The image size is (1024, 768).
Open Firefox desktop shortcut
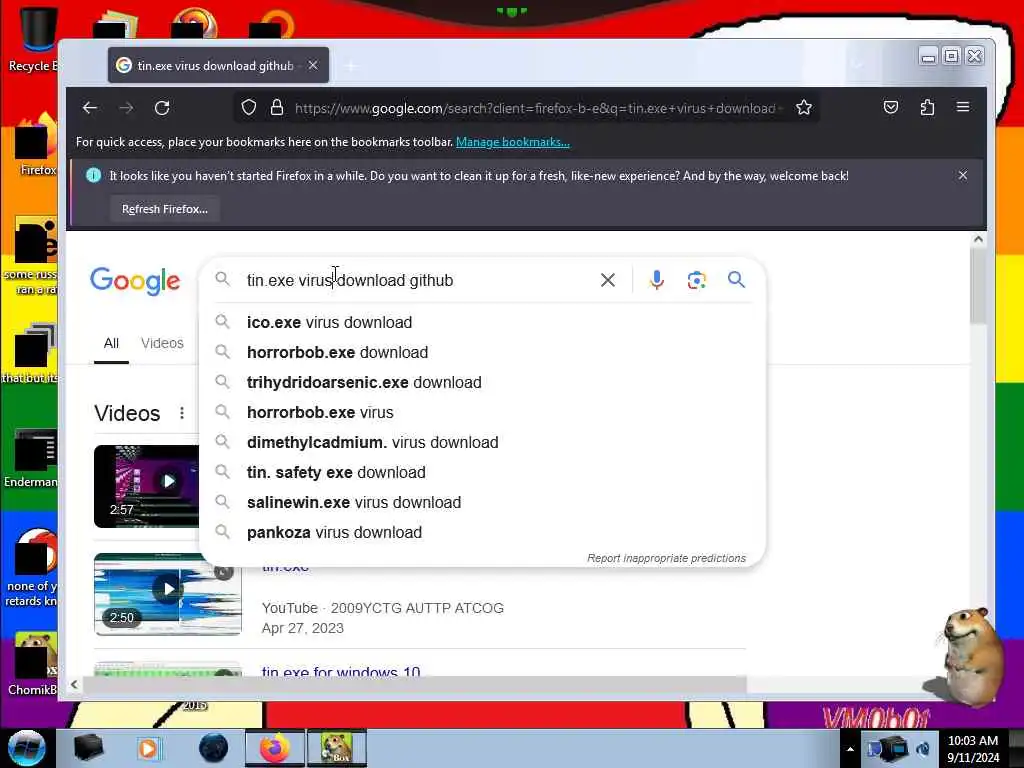tap(36, 144)
